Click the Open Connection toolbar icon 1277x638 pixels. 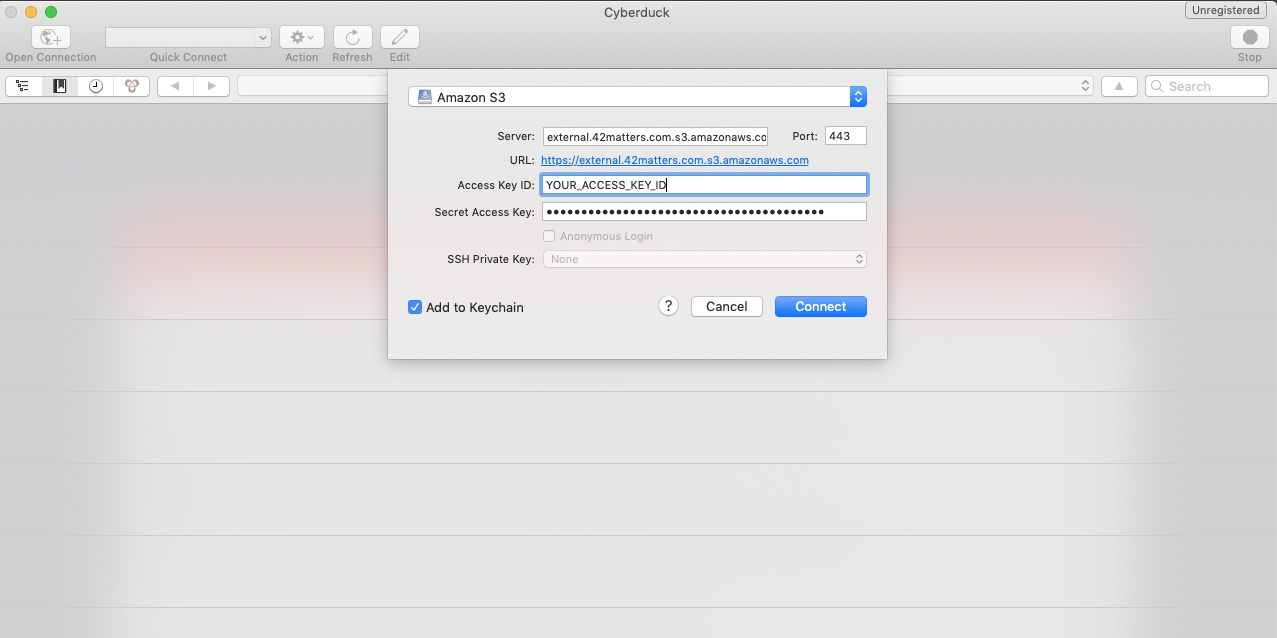51,37
